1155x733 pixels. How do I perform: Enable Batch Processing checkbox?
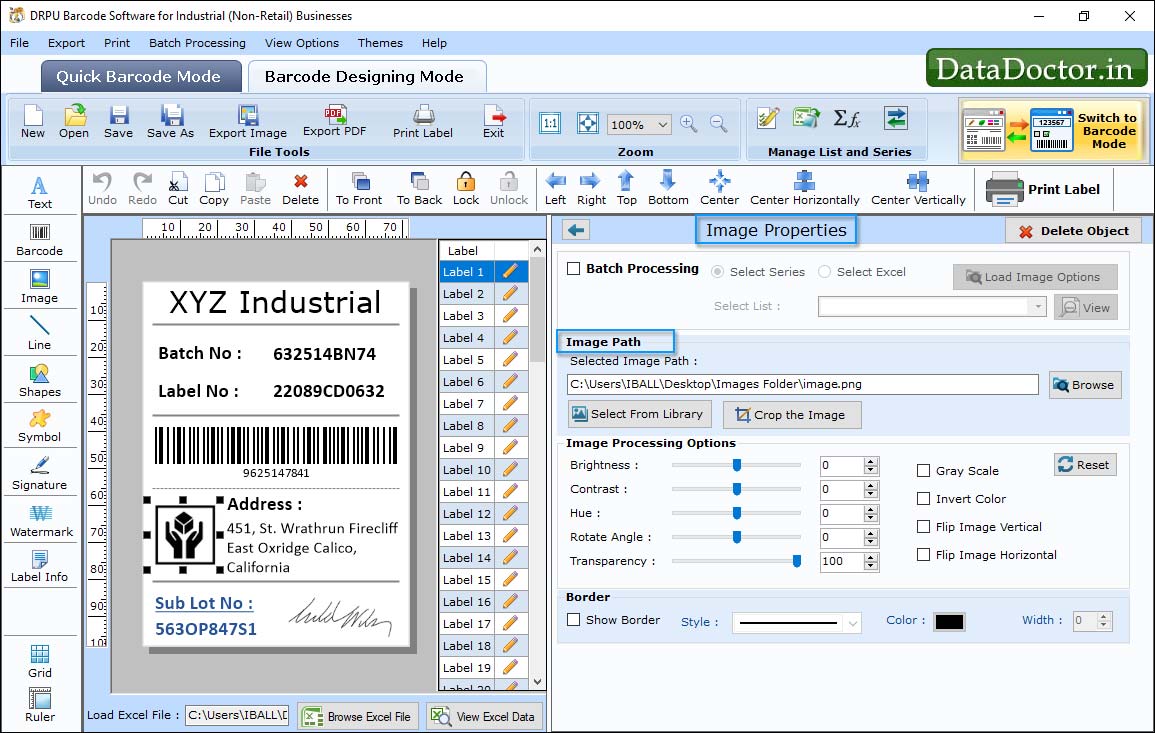[x=574, y=268]
